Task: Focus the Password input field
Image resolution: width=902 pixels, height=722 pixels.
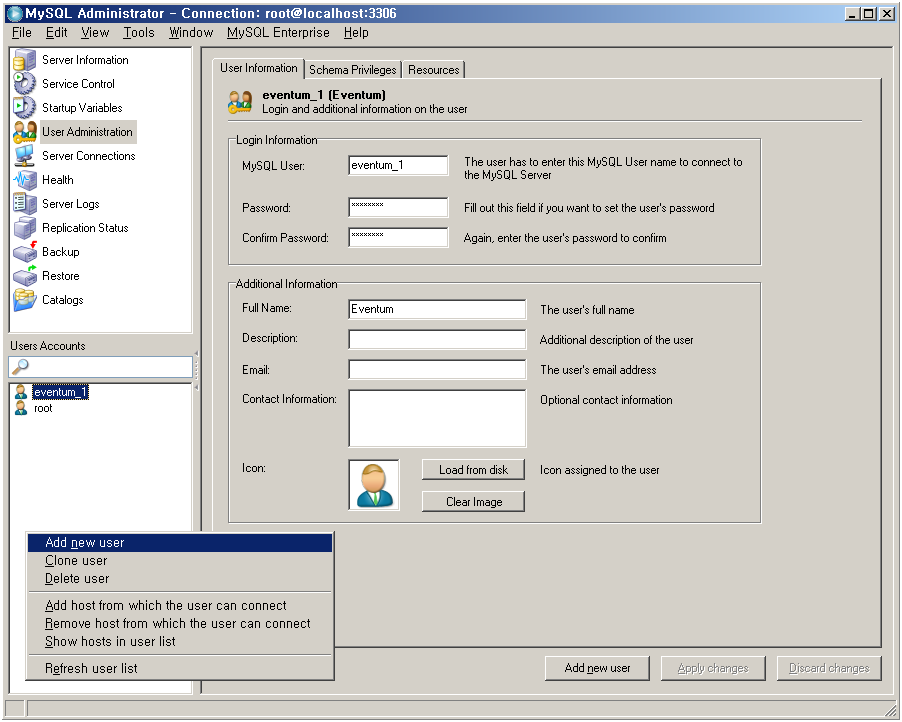Action: pos(398,208)
